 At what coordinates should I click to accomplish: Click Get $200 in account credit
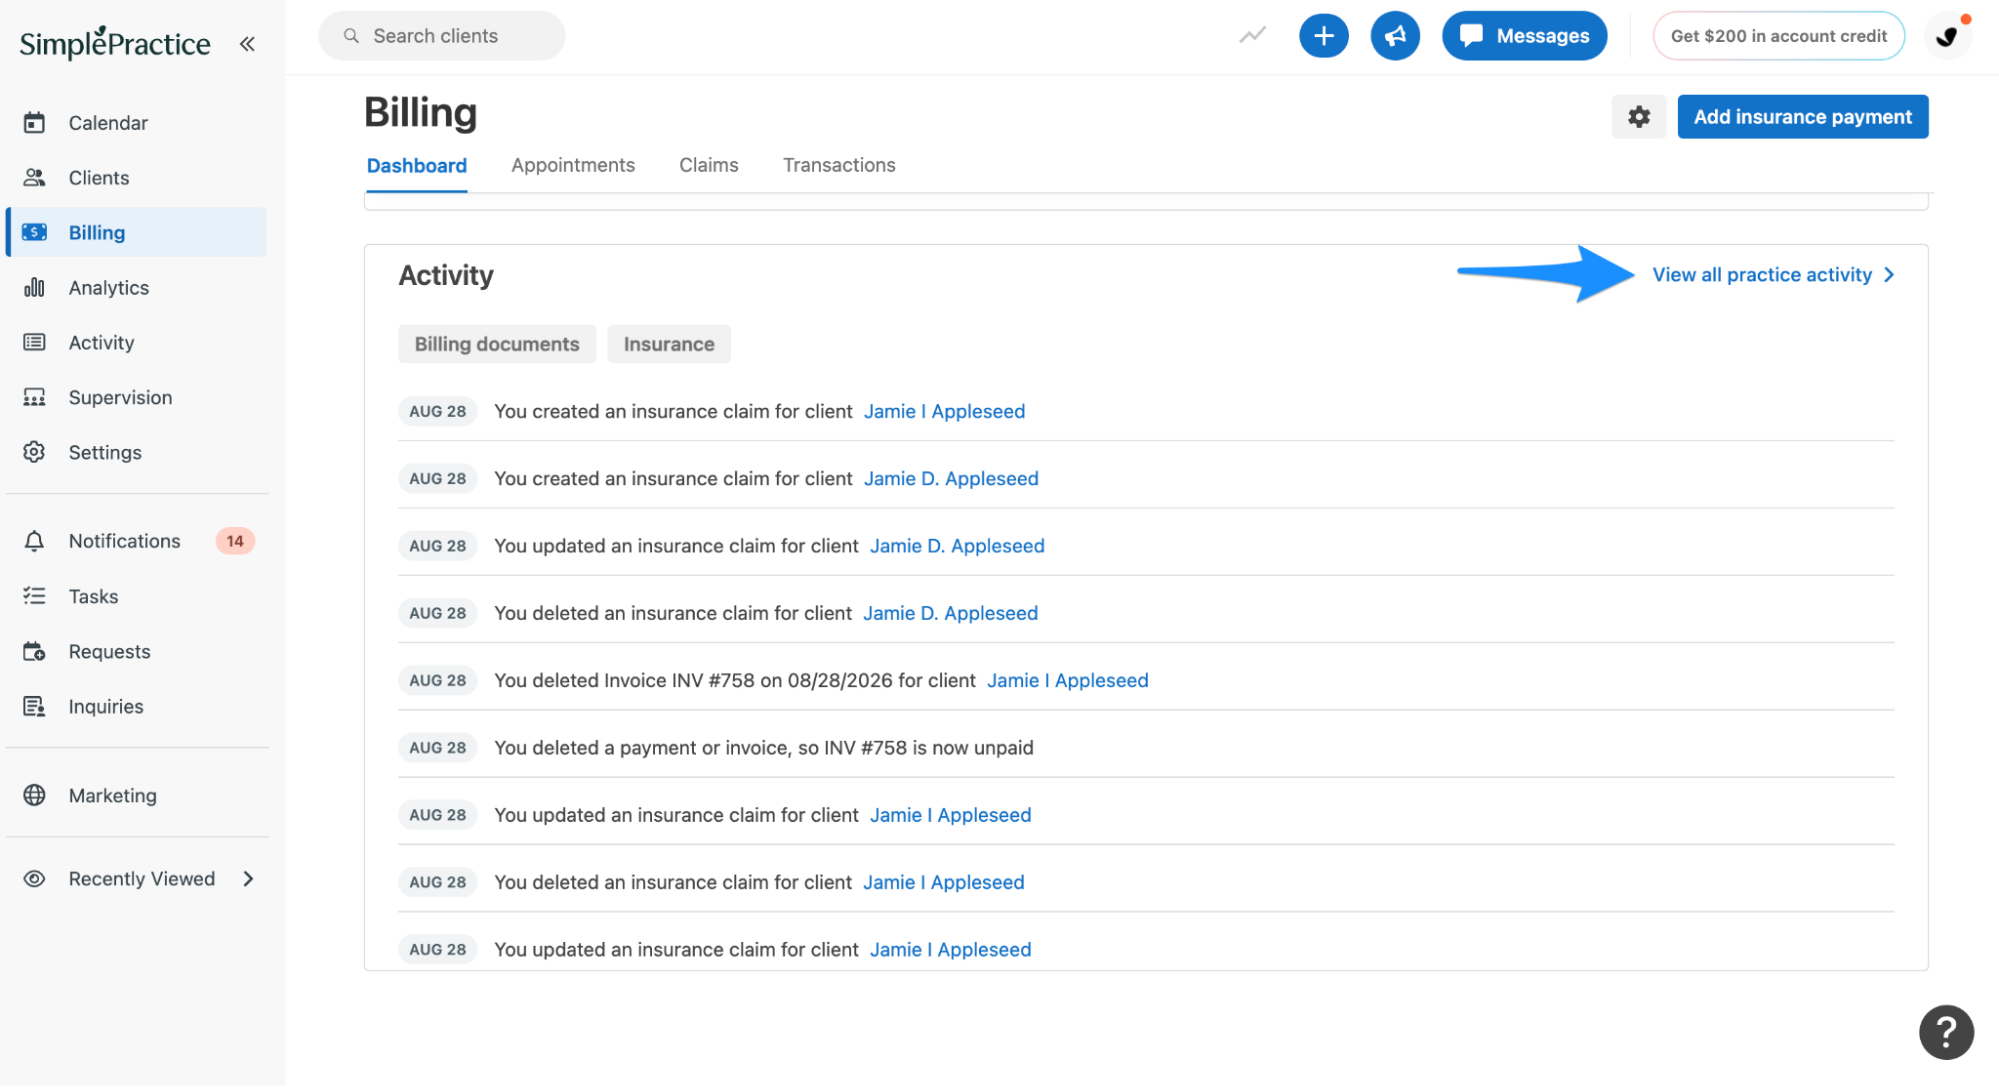coord(1778,36)
